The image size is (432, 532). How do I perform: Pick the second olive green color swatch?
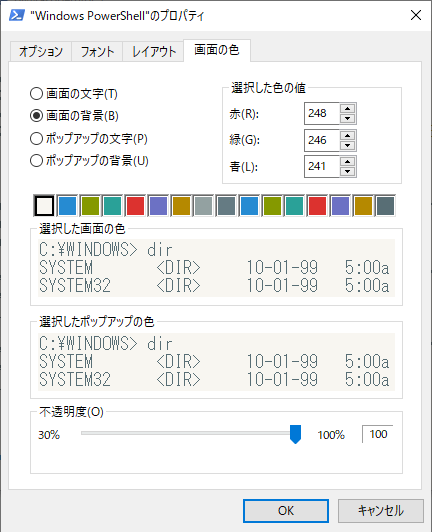[x=272, y=206]
